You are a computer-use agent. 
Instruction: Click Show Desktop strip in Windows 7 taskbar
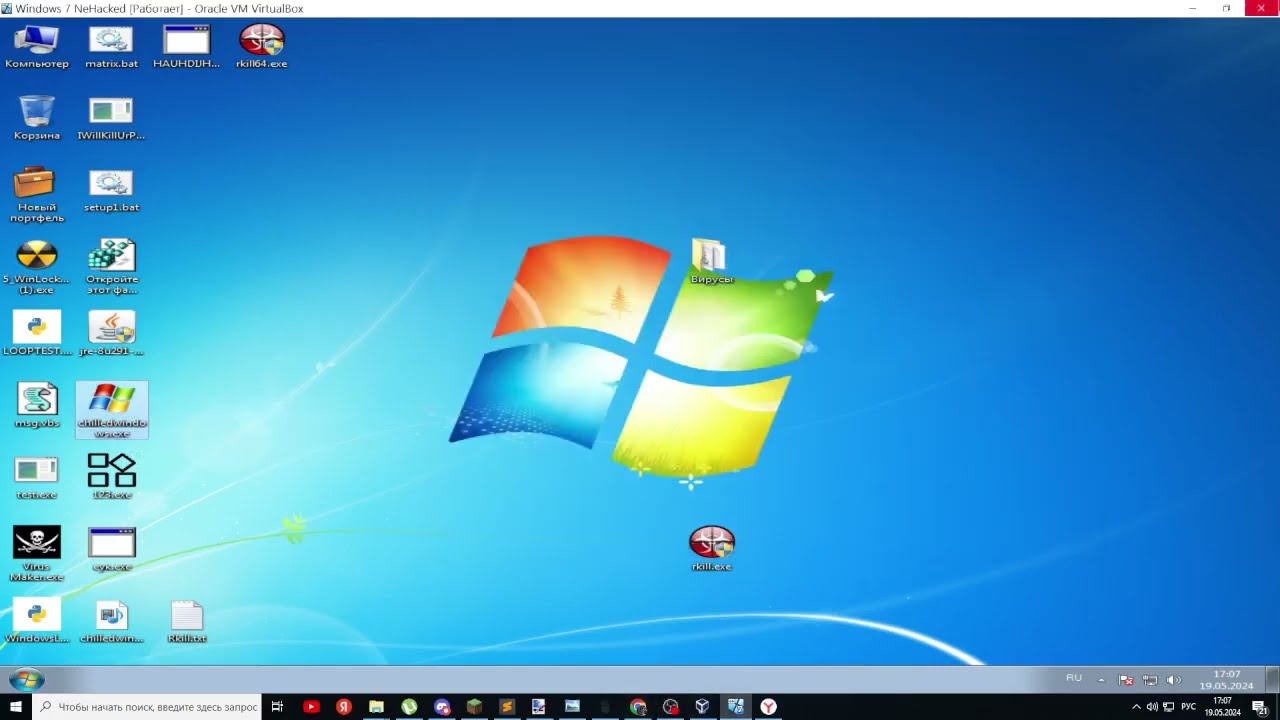1272,680
